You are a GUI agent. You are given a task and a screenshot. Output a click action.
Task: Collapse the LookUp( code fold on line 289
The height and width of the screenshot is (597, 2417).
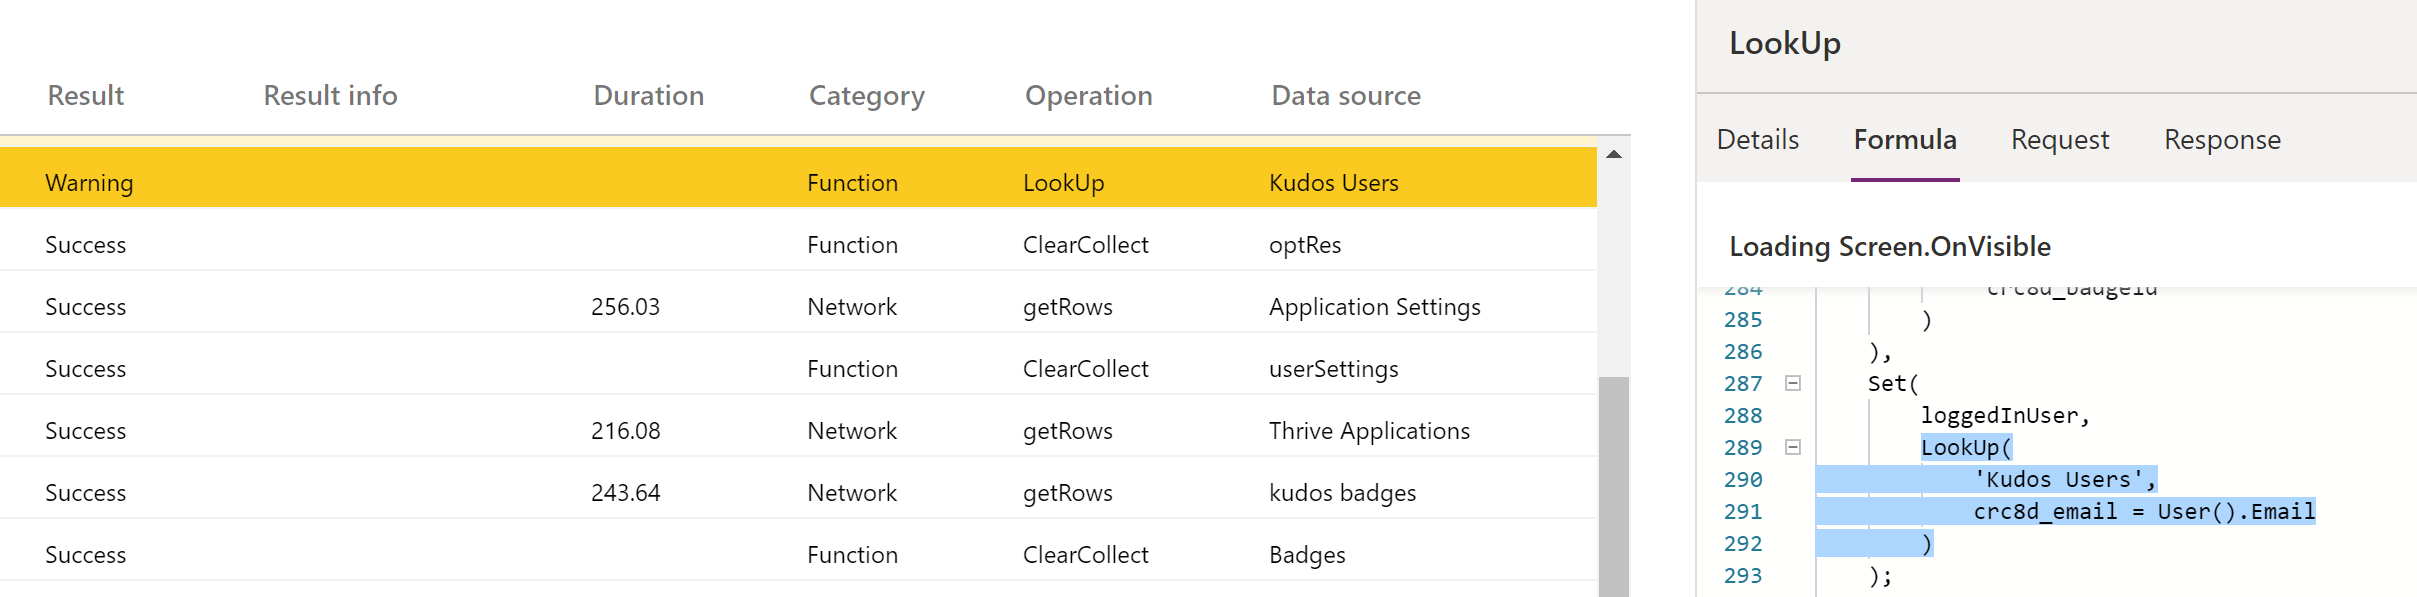(x=1793, y=447)
